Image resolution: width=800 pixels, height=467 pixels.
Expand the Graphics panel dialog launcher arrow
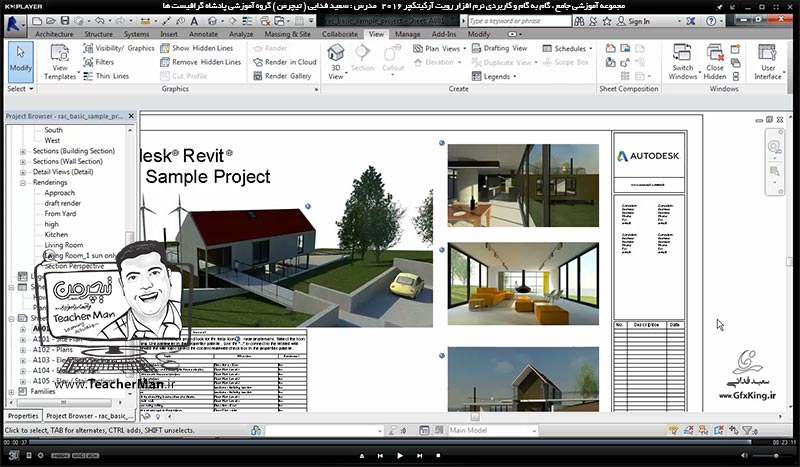pyautogui.click(x=316, y=89)
